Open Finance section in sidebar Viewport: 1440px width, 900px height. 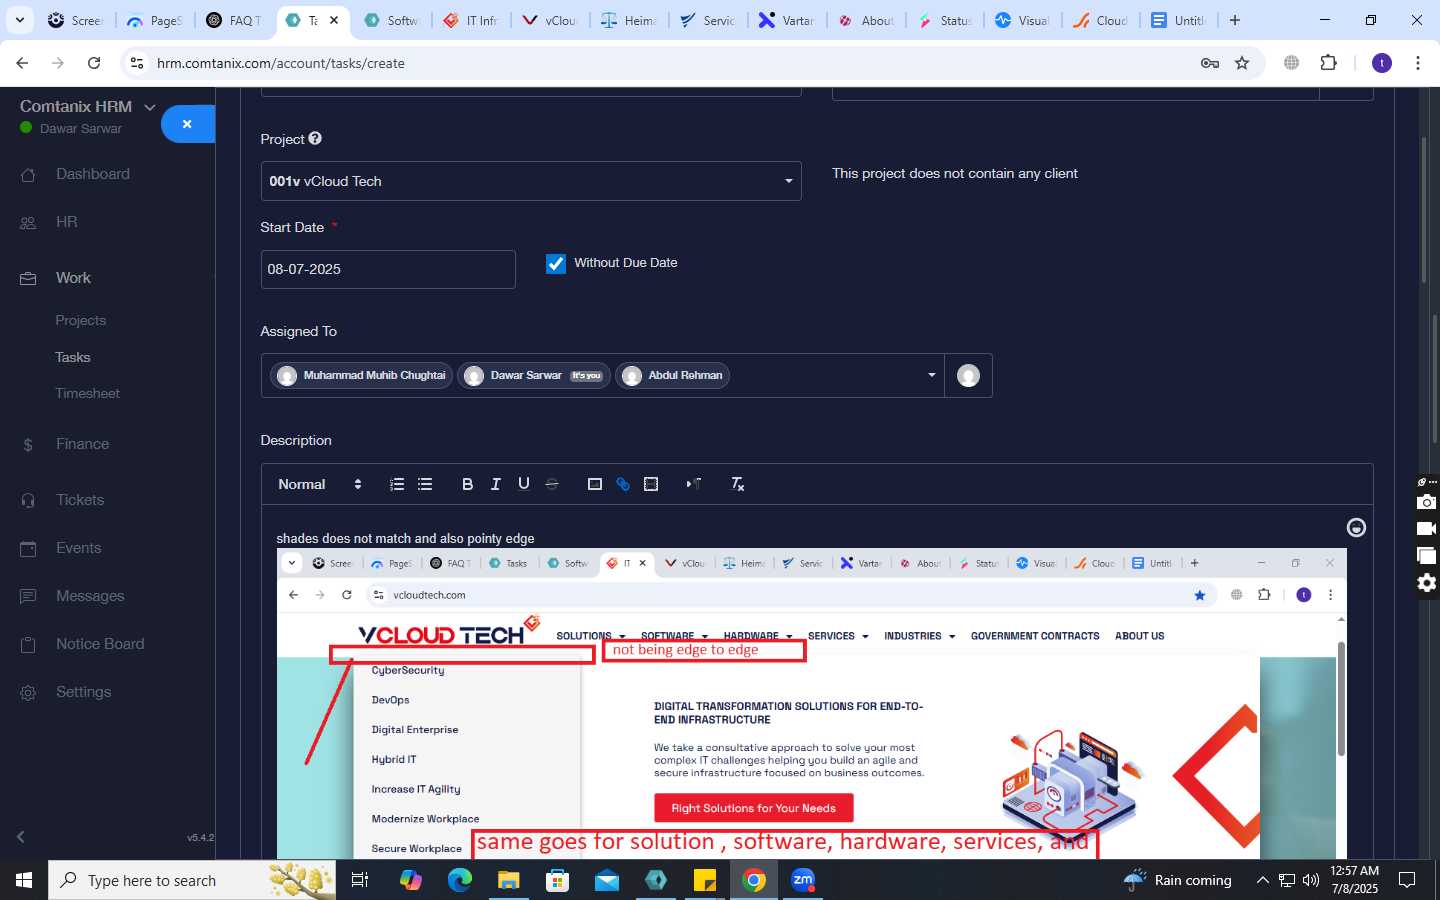(x=82, y=444)
